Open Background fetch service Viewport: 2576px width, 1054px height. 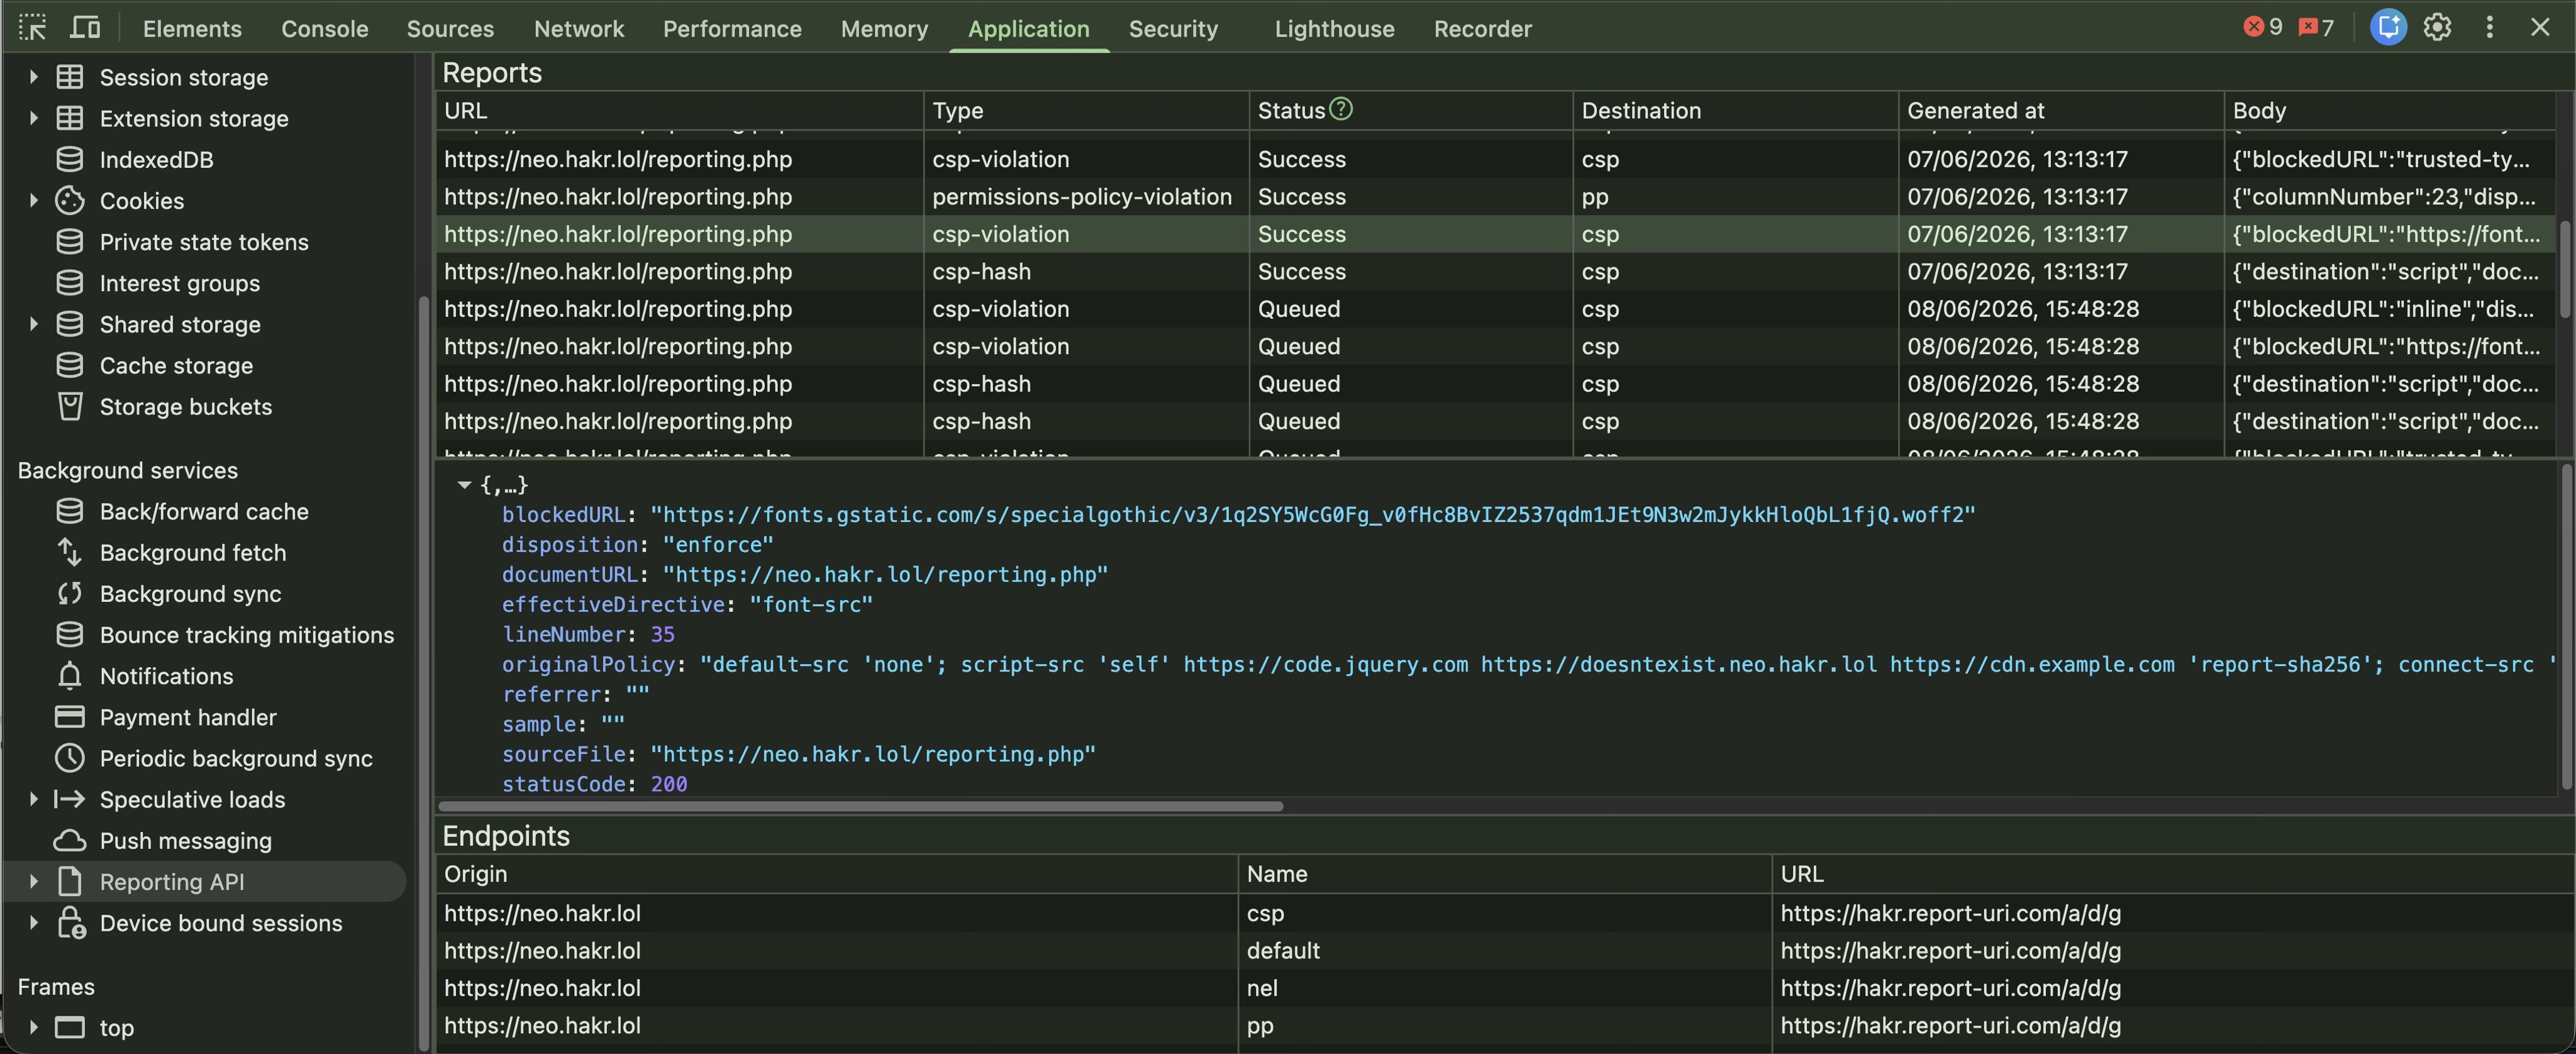tap(192, 553)
